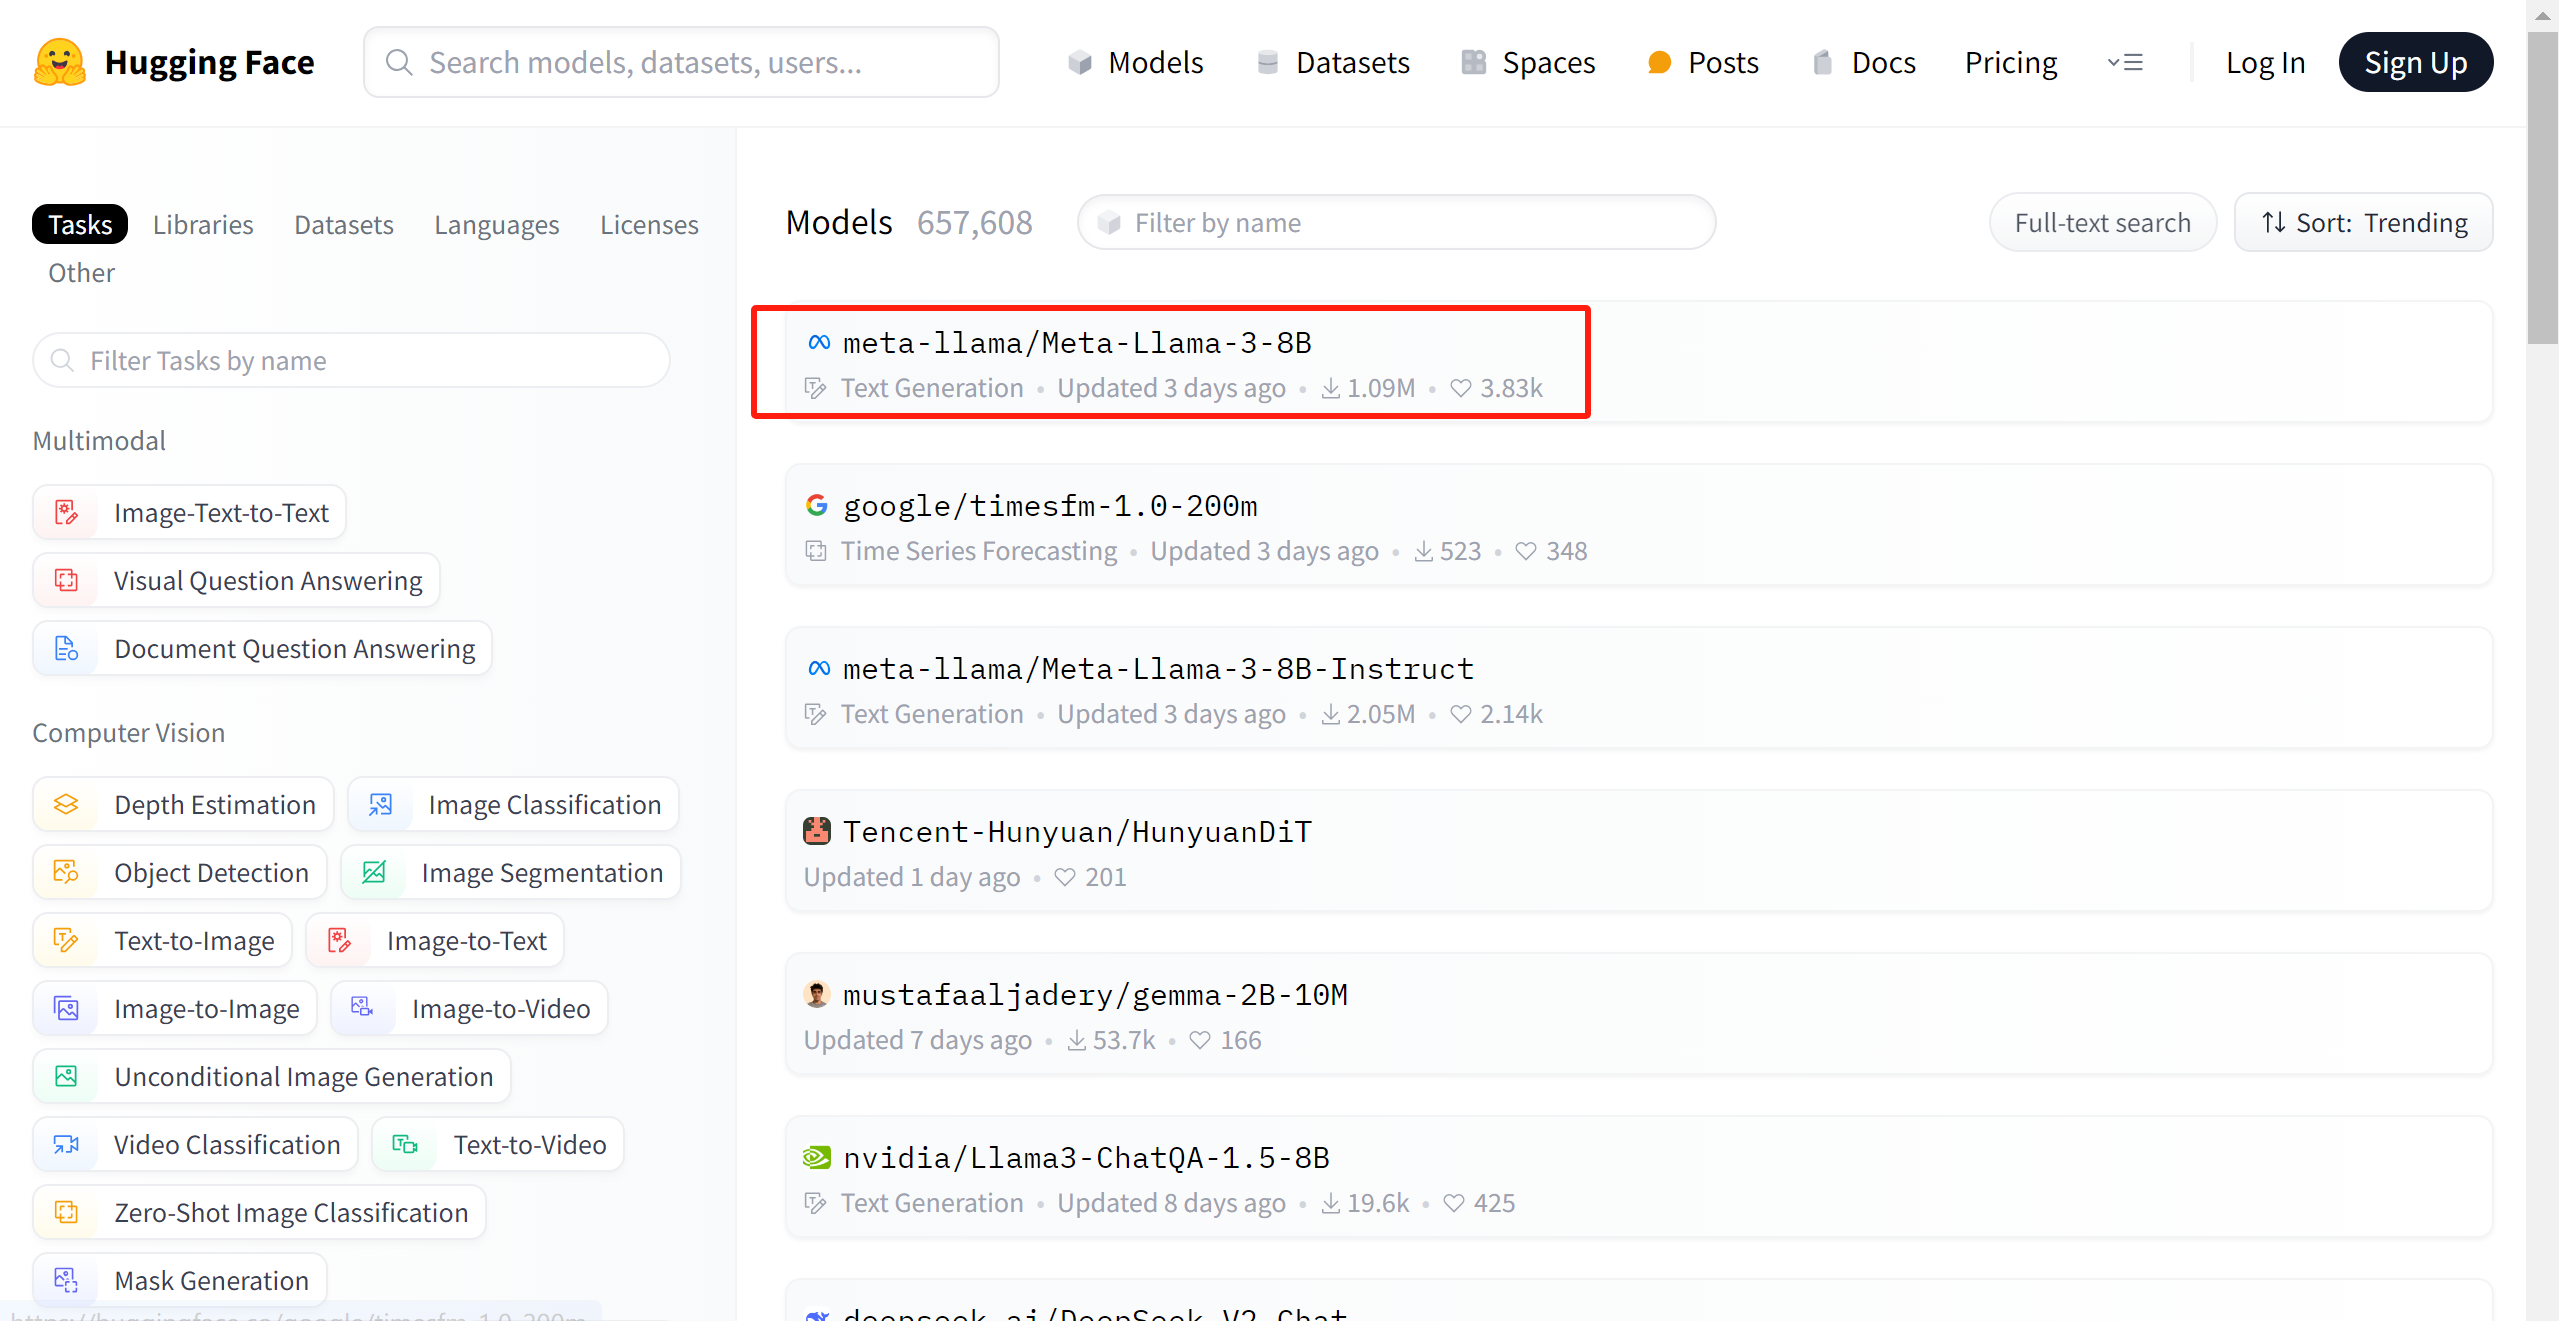Select the Zero-Shot Image Classification task filter
The image size is (2559, 1321).
tap(259, 1213)
